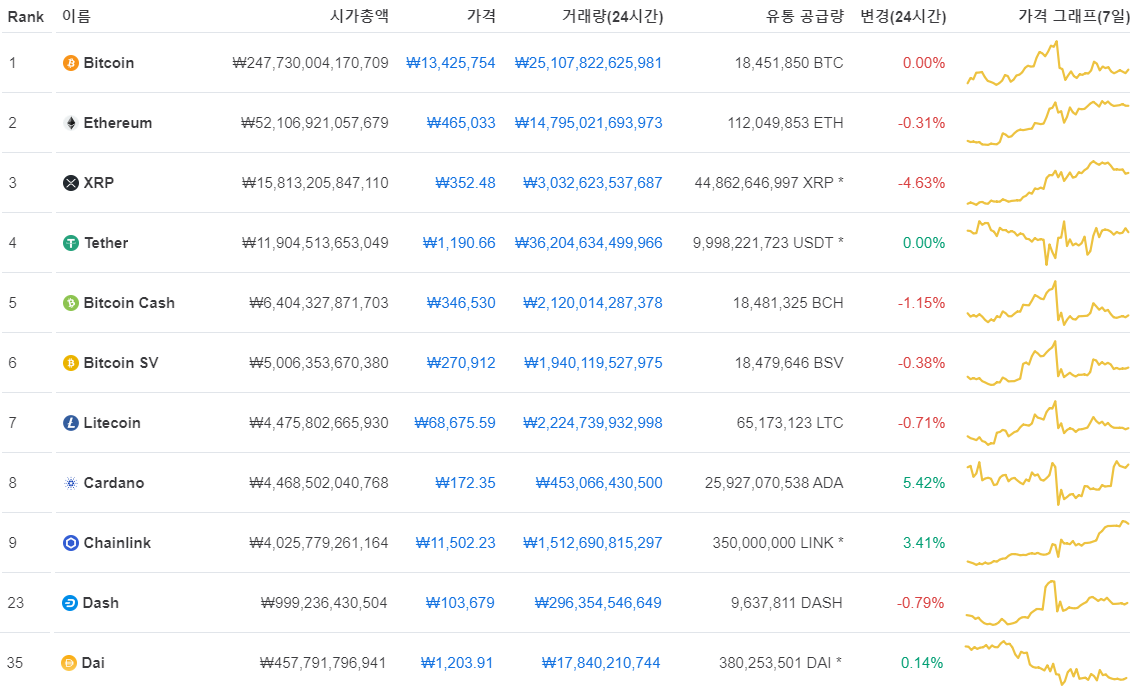Click the Cardano logo icon
This screenshot has height=693, width=1132.
71,483
